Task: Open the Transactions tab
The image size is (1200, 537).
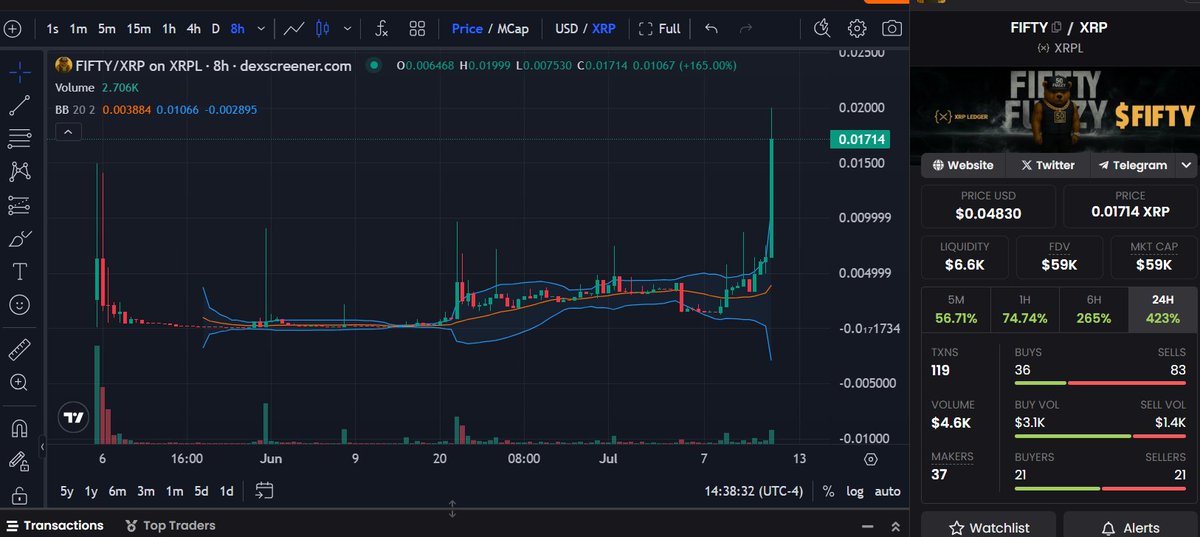Action: pyautogui.click(x=55, y=525)
